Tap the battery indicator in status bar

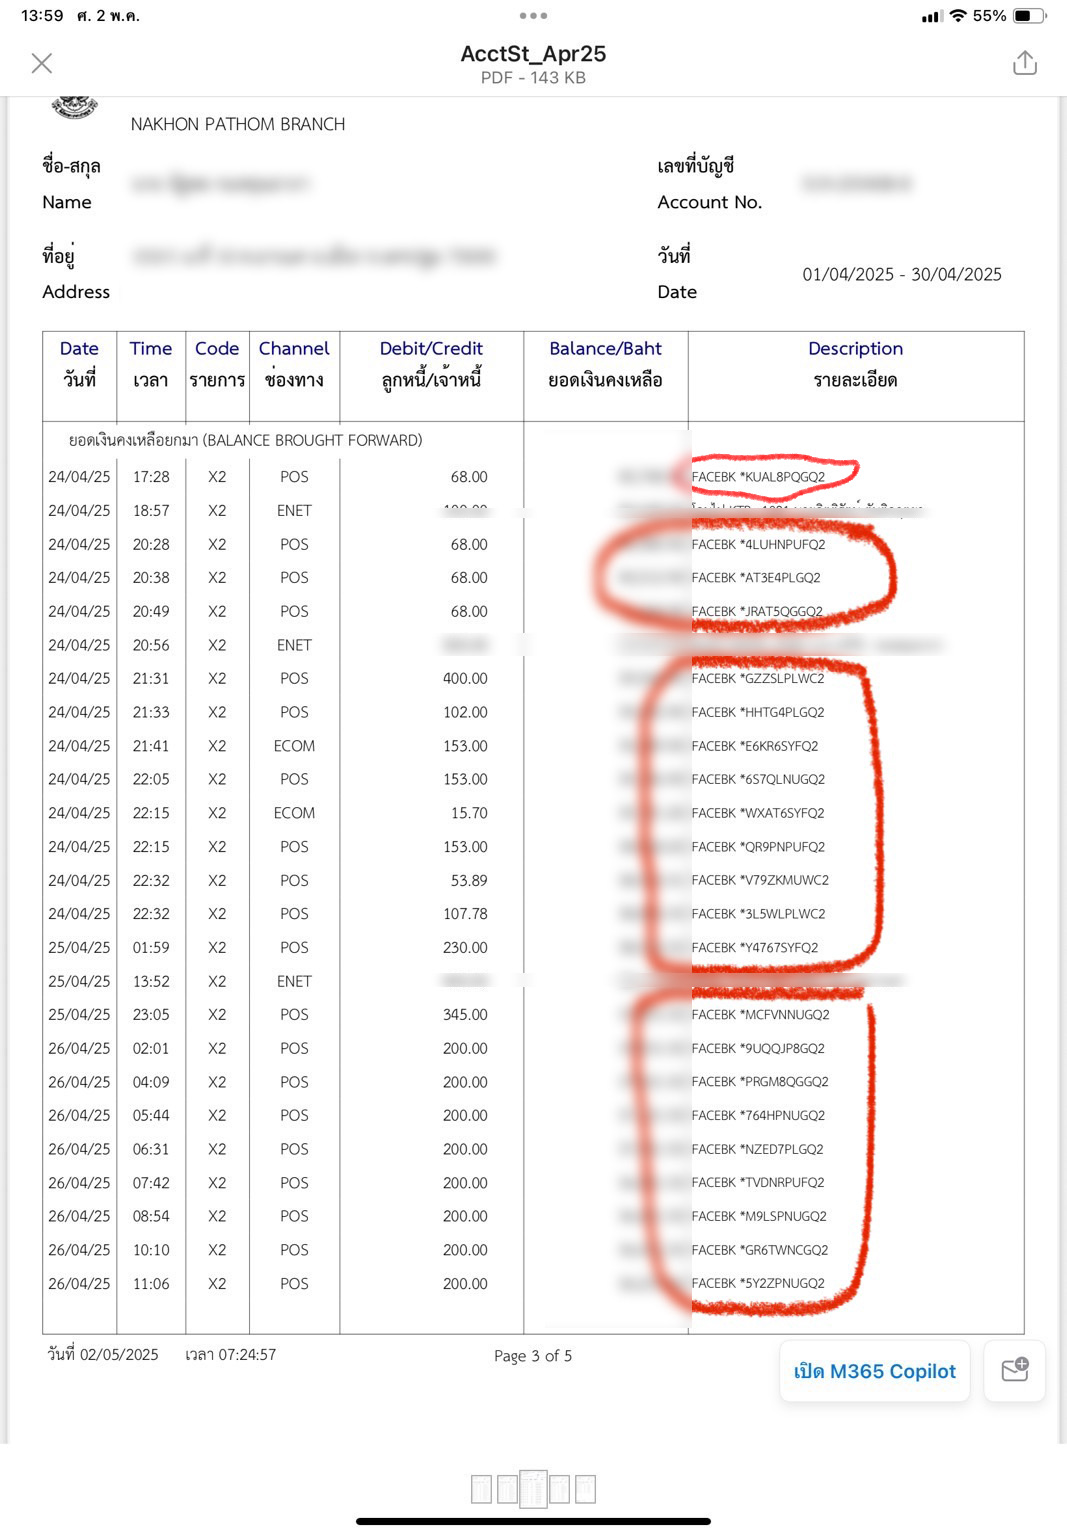click(x=1029, y=16)
